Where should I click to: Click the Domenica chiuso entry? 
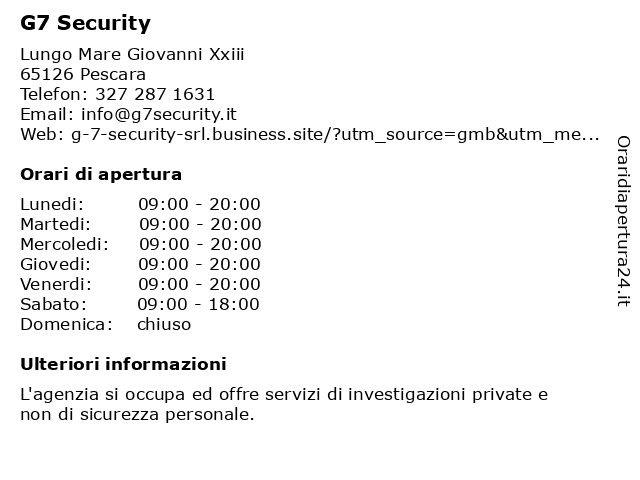point(105,324)
